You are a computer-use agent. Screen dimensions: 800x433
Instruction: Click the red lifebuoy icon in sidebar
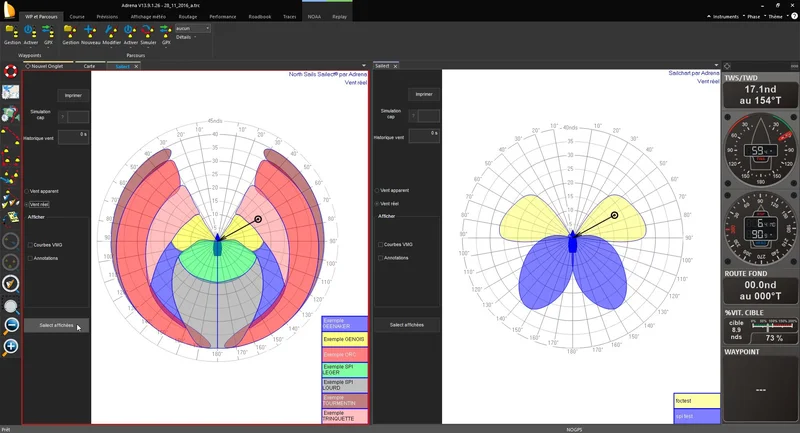click(x=11, y=72)
